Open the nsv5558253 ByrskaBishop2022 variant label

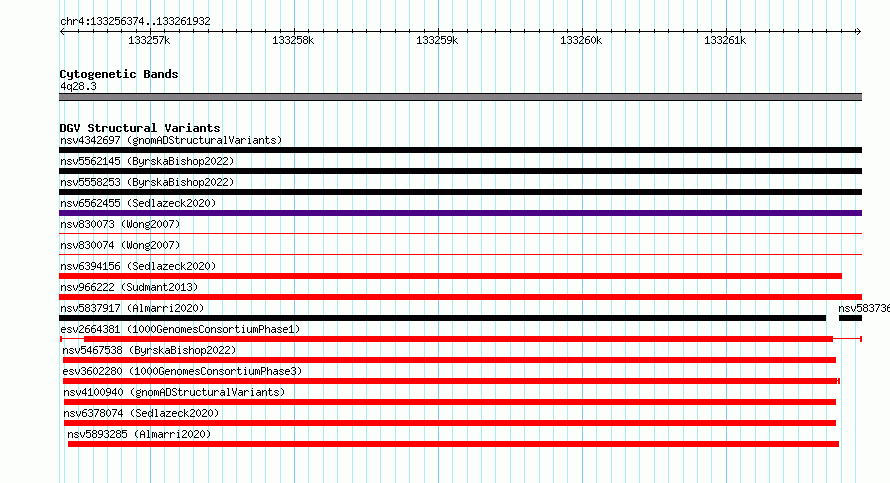tap(147, 182)
